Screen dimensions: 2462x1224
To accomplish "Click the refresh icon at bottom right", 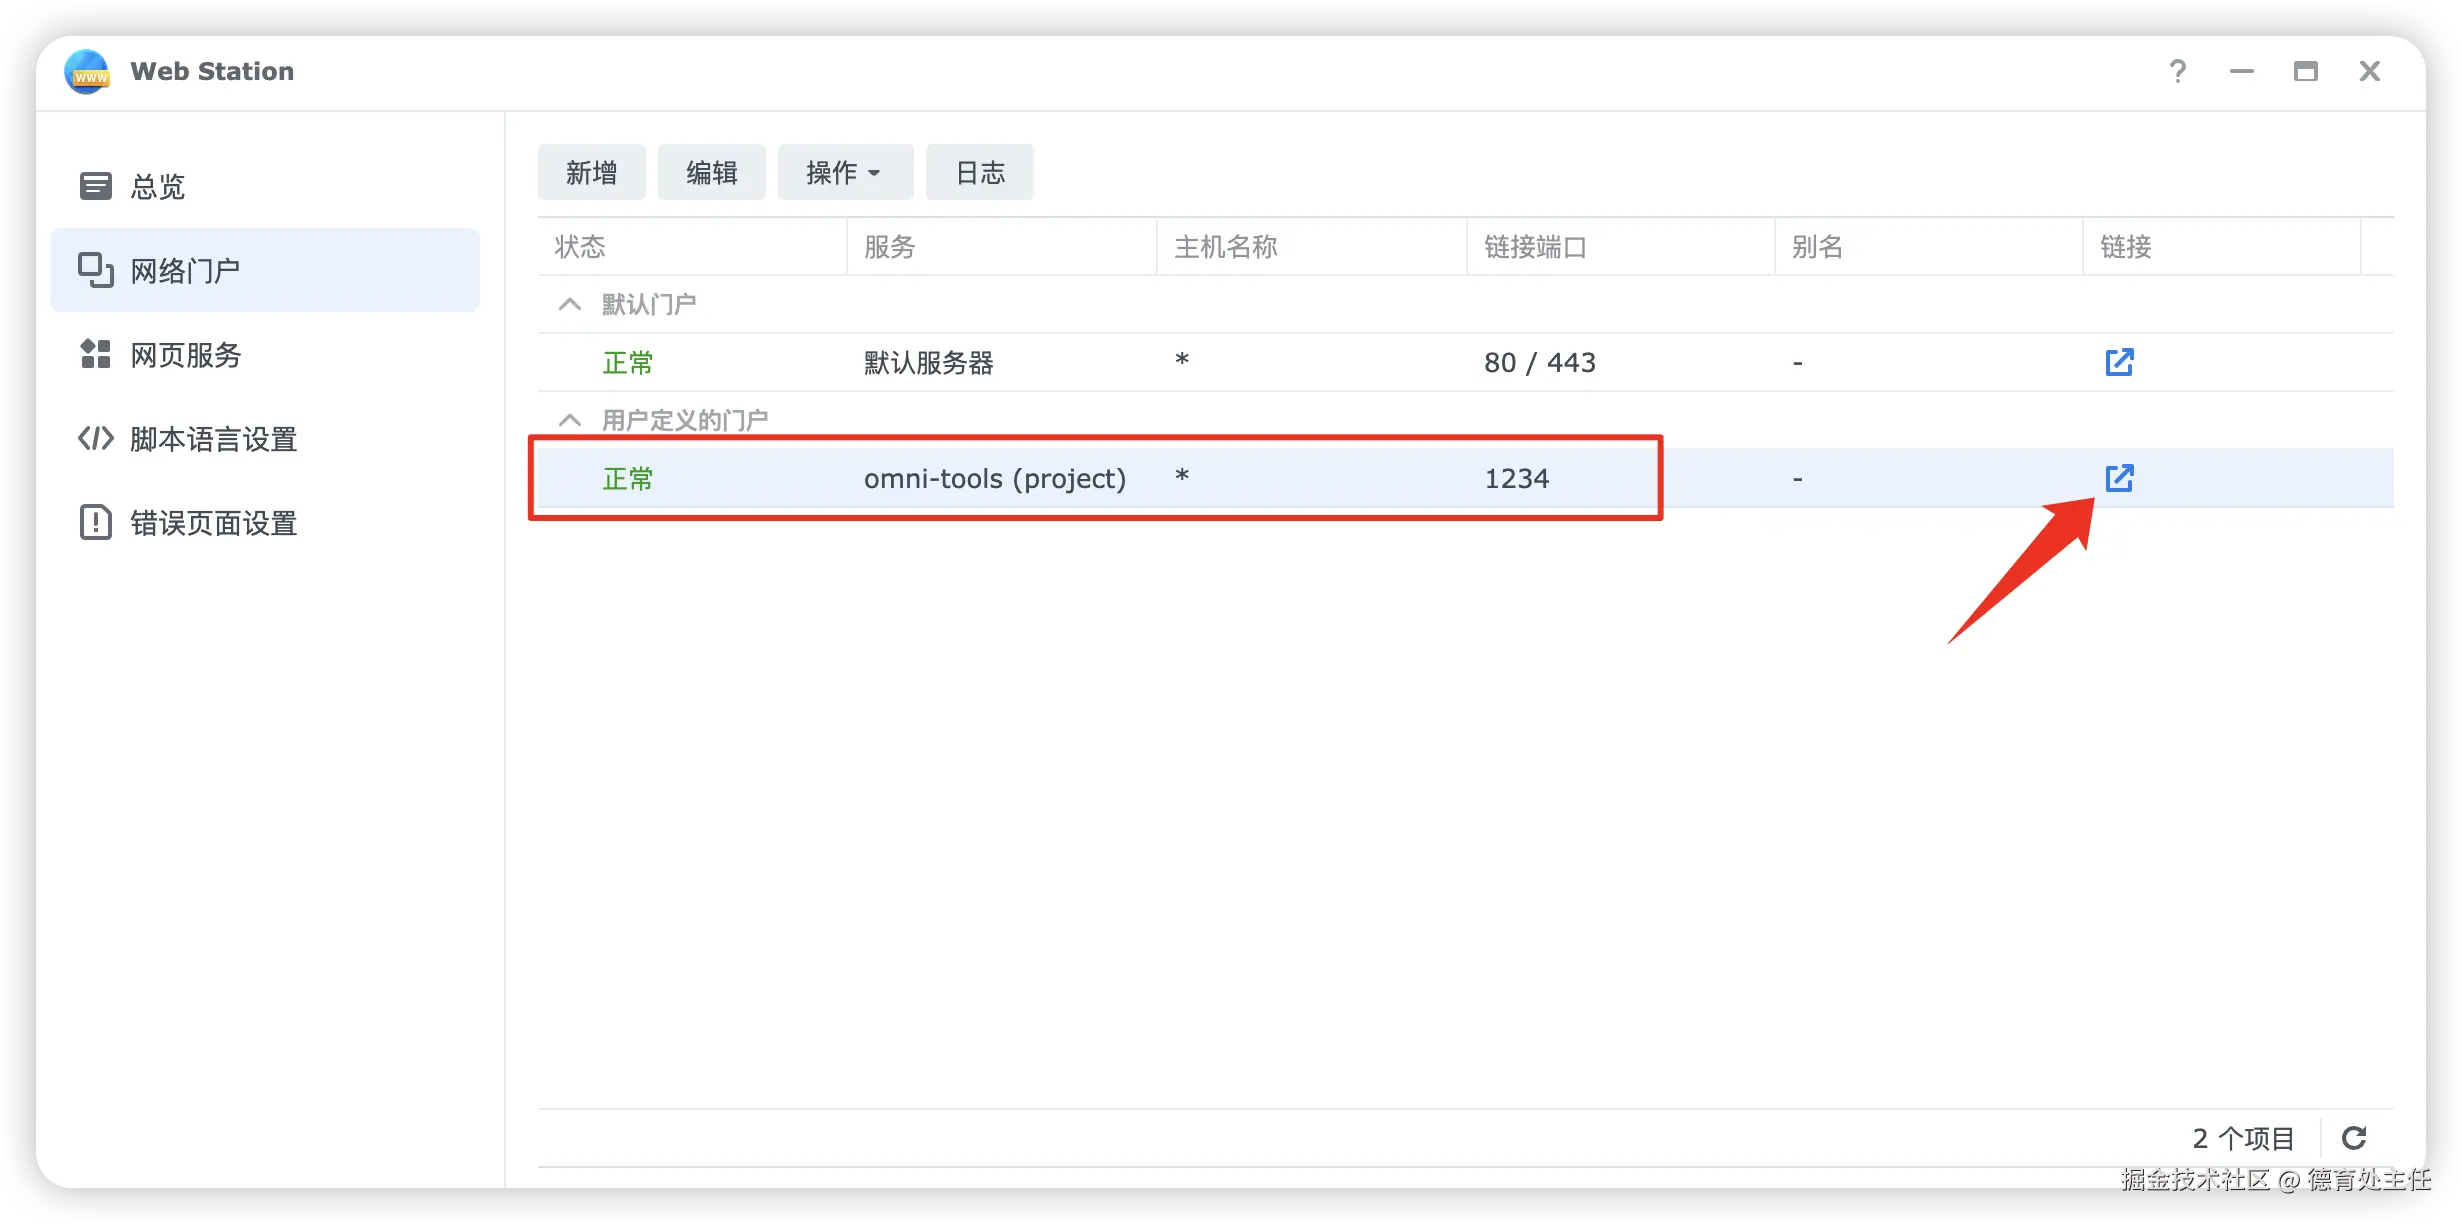I will coord(2354,1138).
